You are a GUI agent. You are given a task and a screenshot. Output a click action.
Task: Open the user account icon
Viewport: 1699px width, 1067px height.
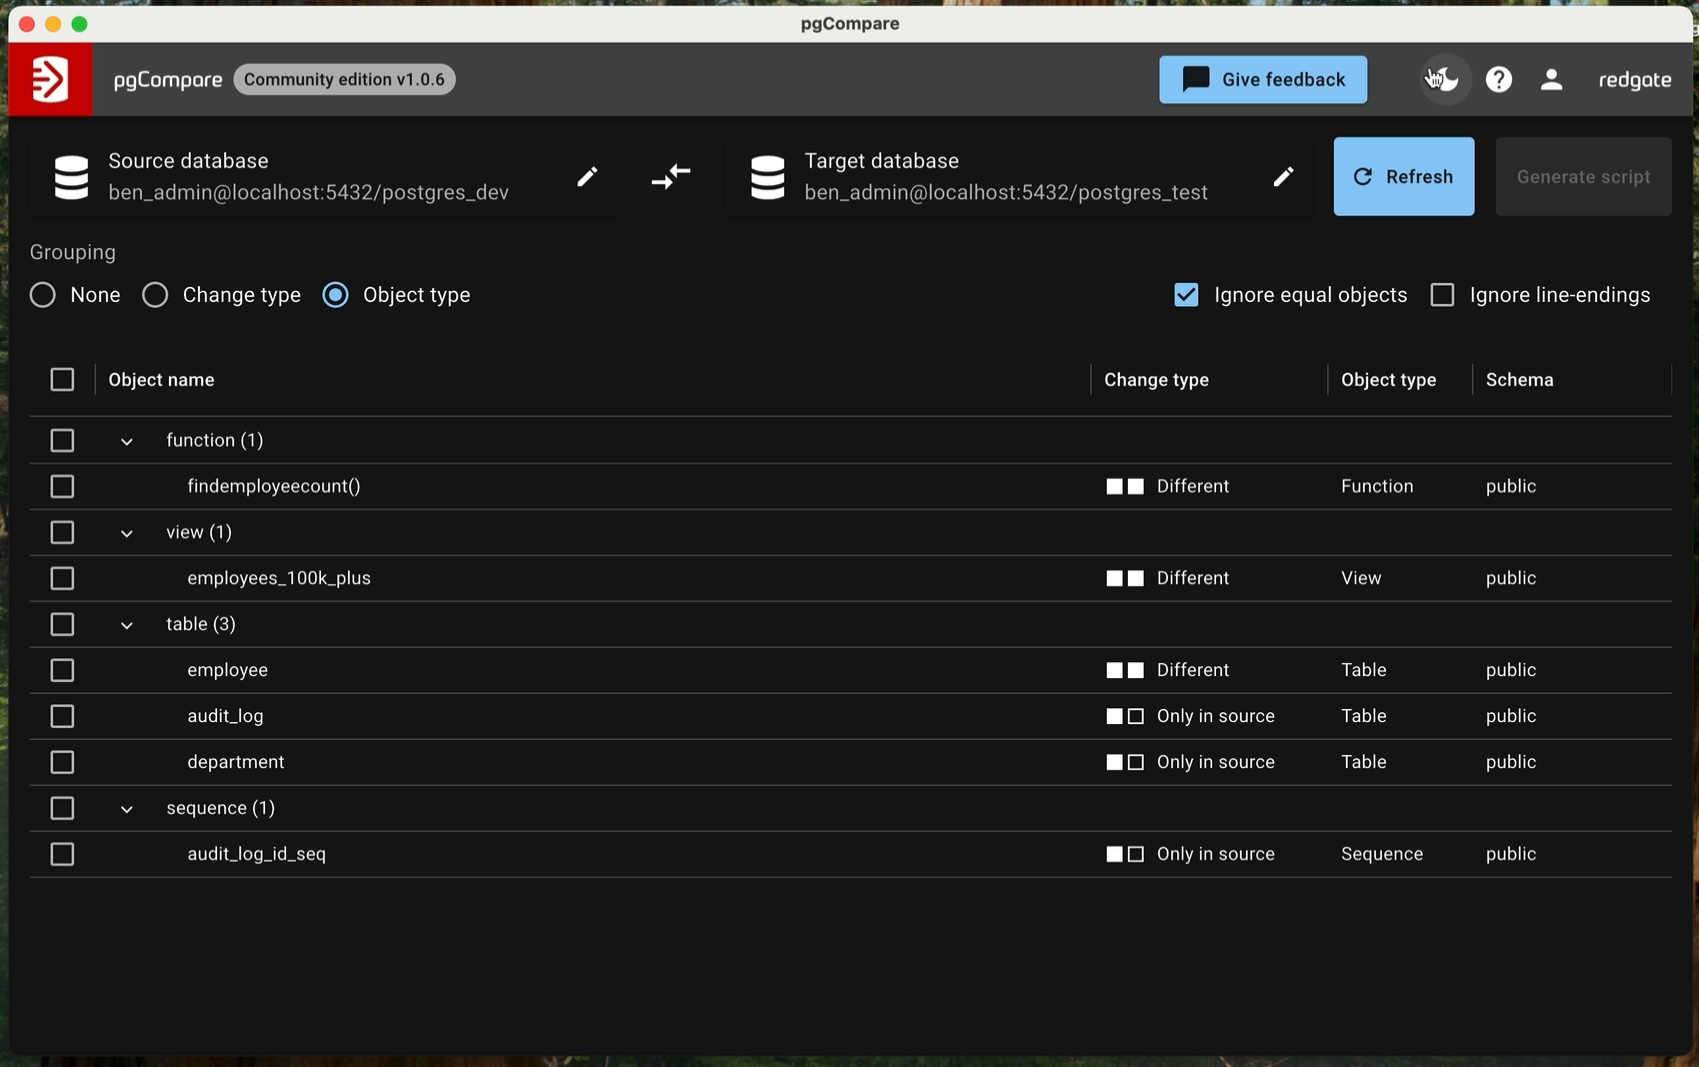coord(1551,79)
